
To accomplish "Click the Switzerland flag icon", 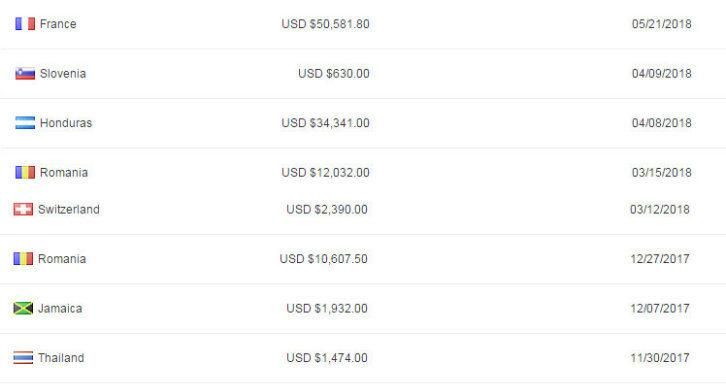I will tap(23, 209).
